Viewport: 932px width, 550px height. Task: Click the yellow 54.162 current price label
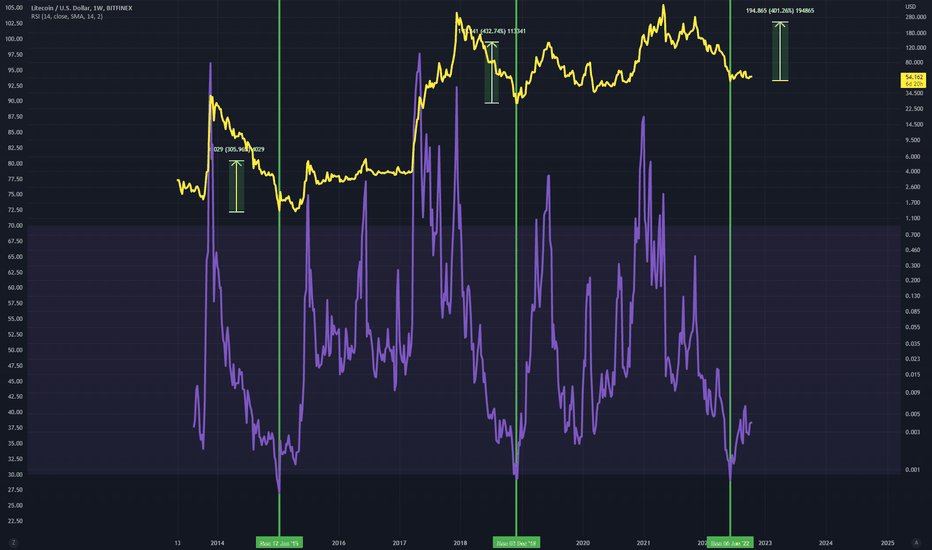pos(913,80)
